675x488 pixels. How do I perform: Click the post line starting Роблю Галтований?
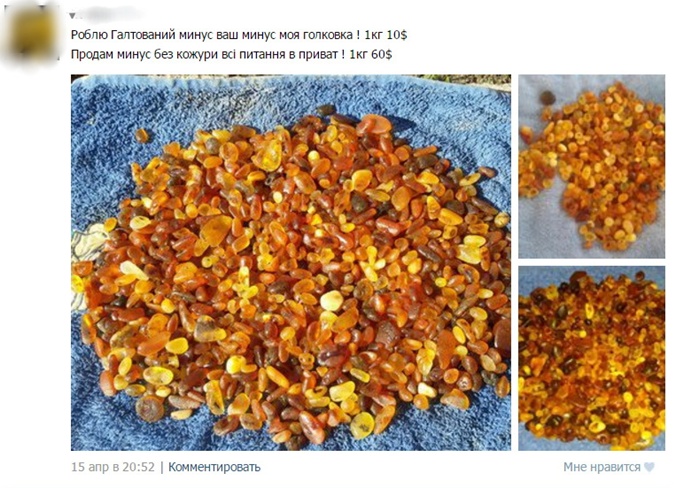coord(239,35)
